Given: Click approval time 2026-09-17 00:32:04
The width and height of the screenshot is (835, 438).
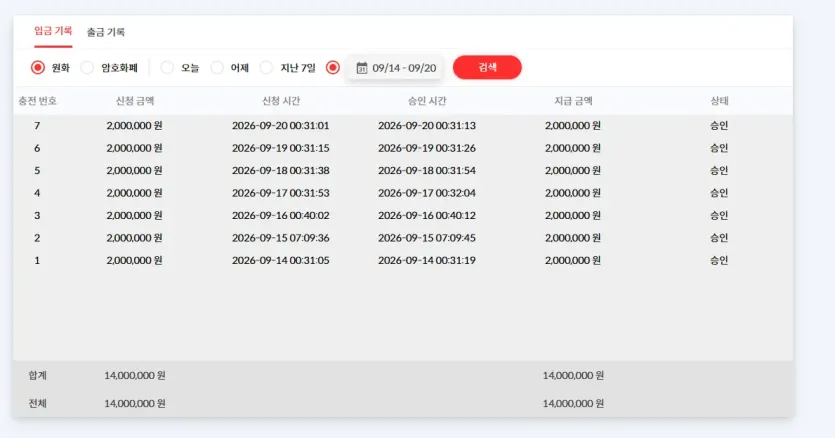Looking at the screenshot, I should [x=427, y=193].
